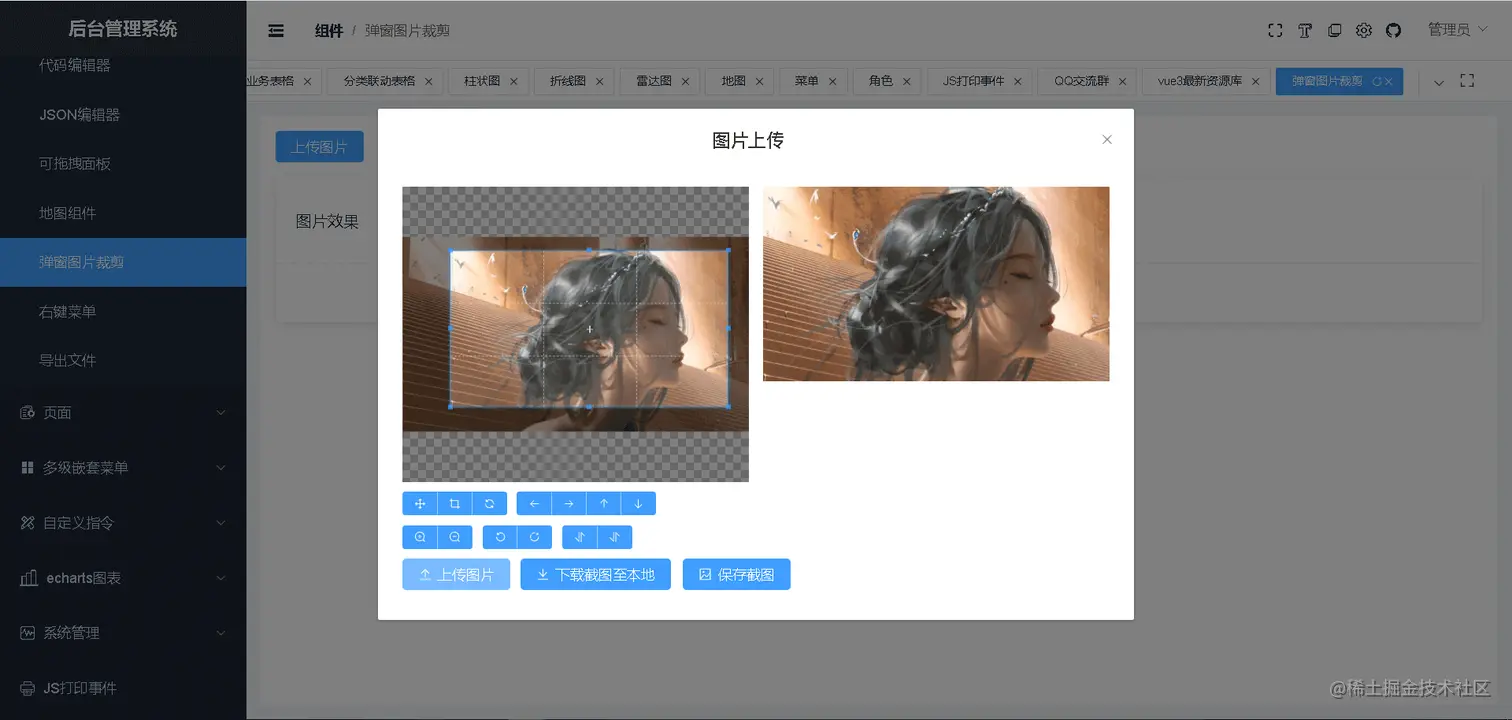The image size is (1512, 720).
Task: Toggle vertical flip of the cropped image
Action: click(x=614, y=537)
